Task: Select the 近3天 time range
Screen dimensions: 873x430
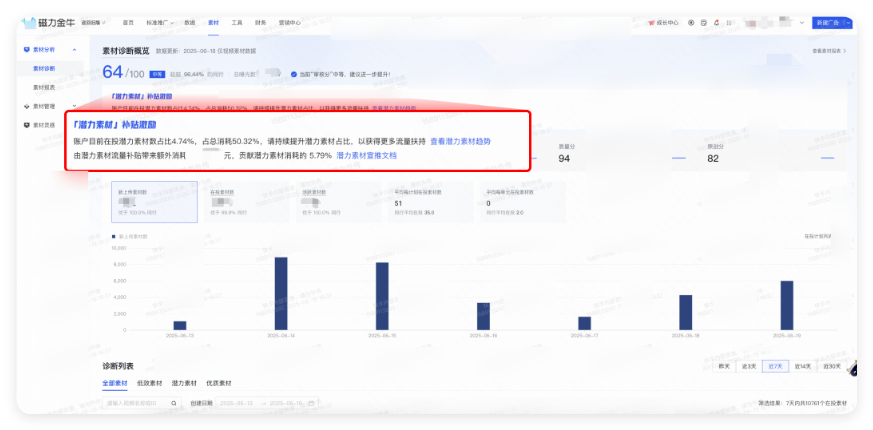Action: click(749, 367)
